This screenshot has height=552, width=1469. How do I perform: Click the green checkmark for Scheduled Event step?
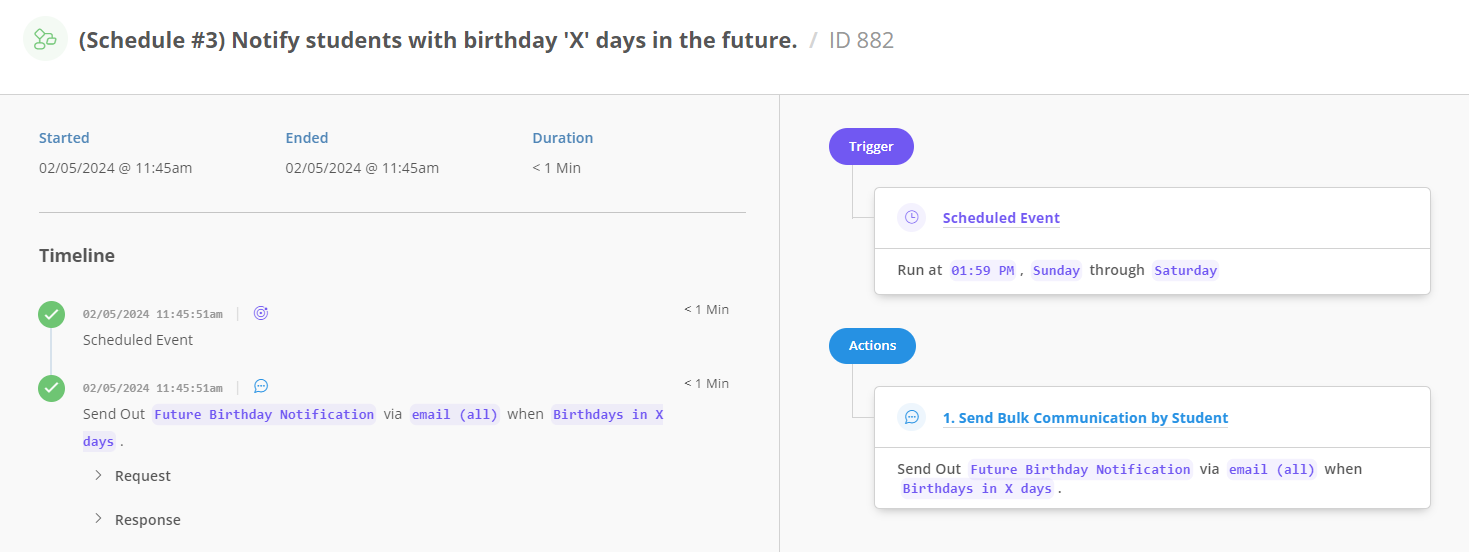(51, 314)
